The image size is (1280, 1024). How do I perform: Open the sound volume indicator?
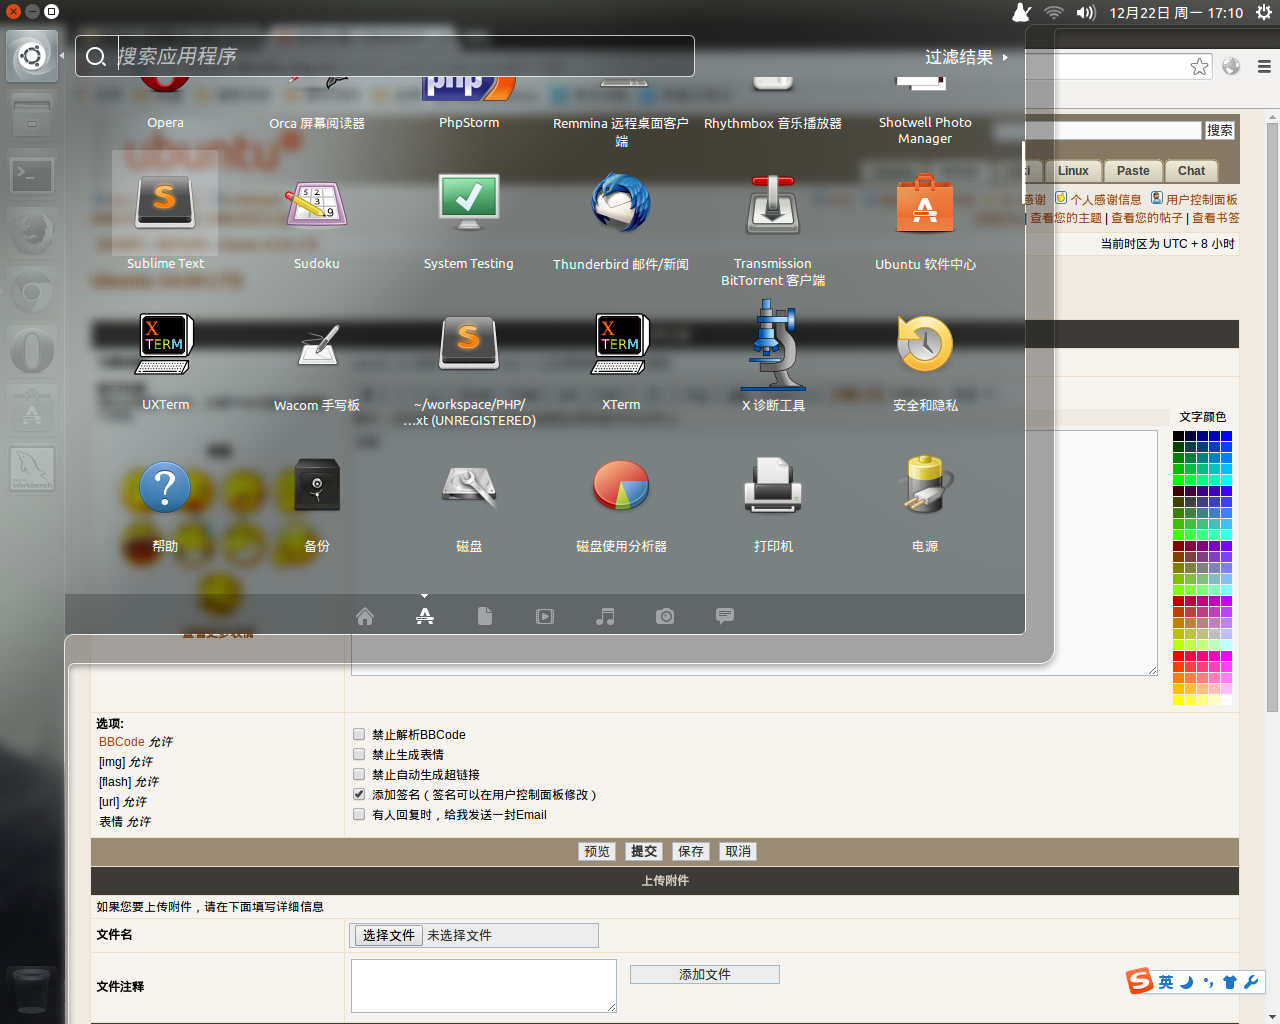(x=1086, y=12)
